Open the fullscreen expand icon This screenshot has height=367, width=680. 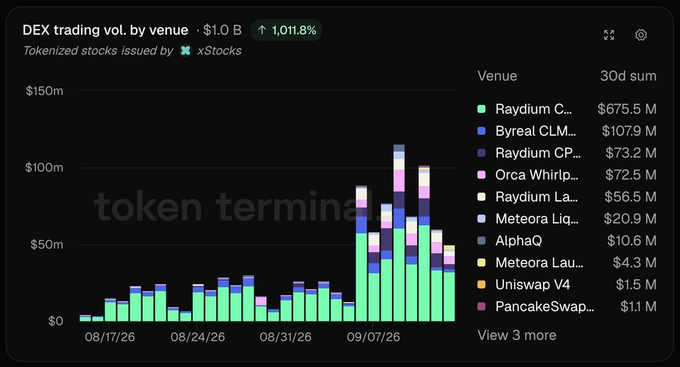(609, 35)
